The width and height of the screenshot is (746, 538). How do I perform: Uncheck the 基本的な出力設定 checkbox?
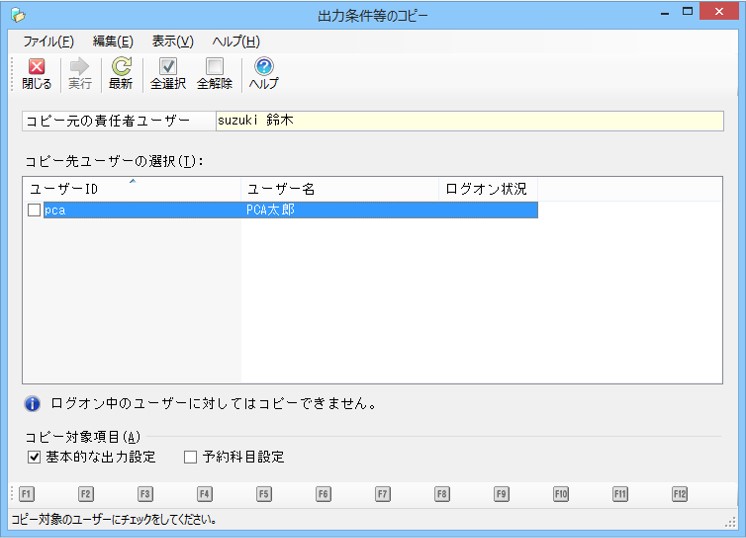[x=35, y=457]
